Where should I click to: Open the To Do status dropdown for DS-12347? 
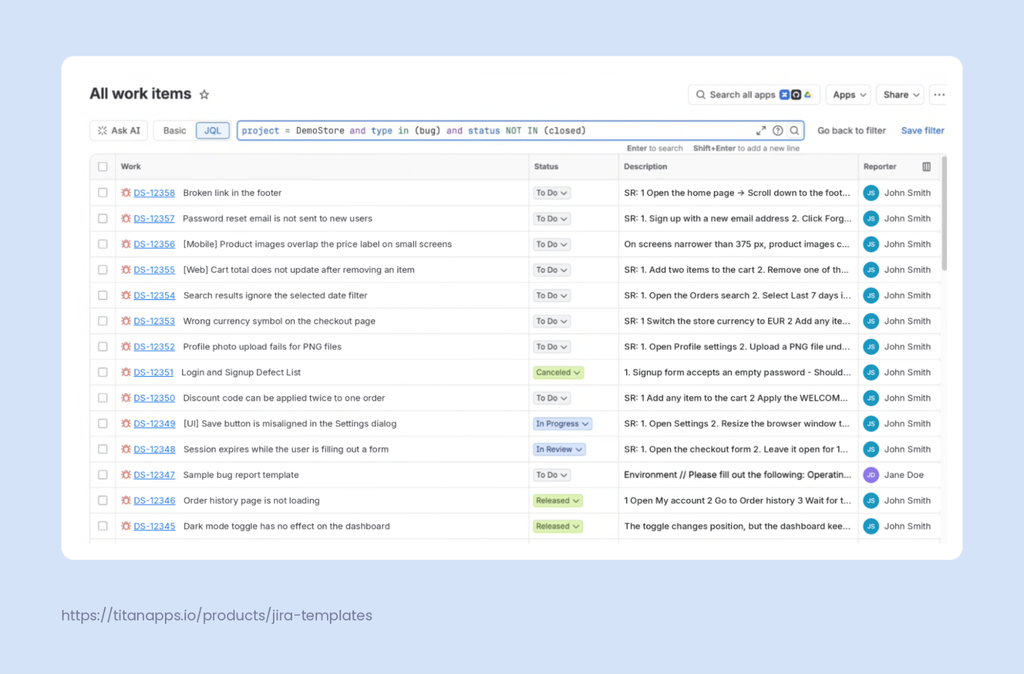point(552,475)
